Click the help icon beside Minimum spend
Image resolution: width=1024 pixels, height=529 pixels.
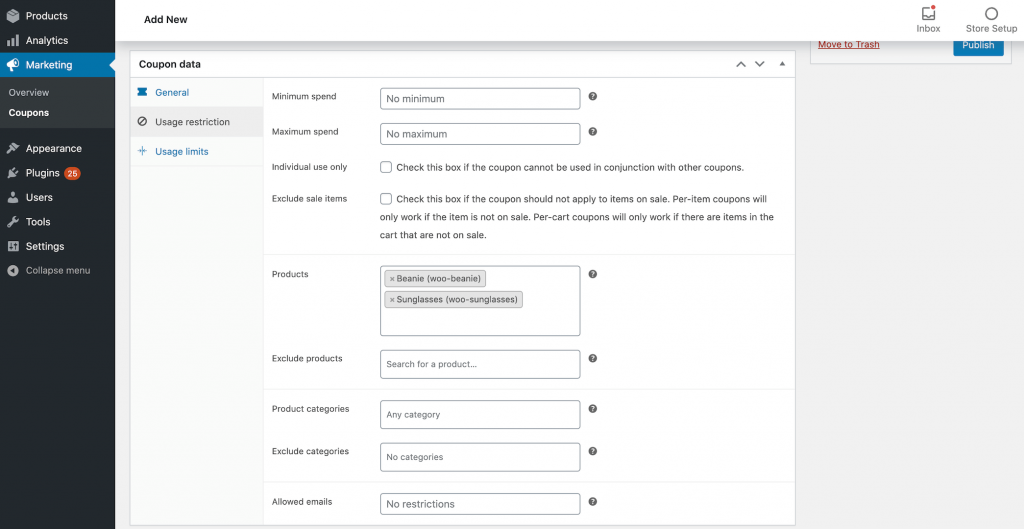593,97
